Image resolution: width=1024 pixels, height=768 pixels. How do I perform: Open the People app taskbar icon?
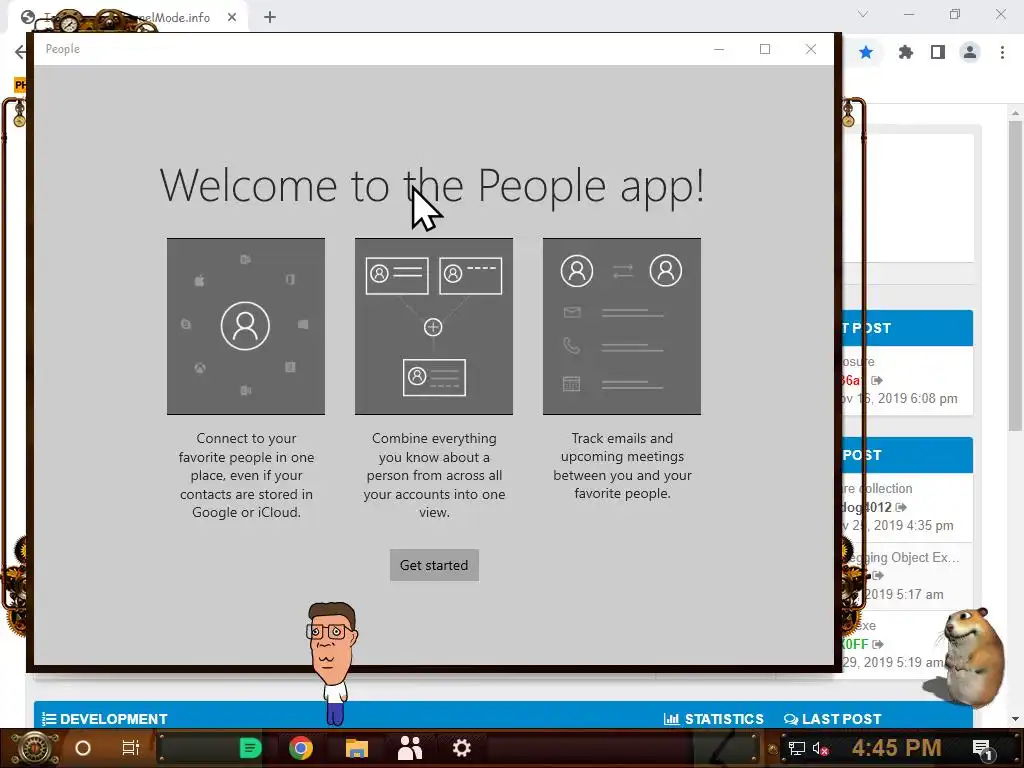410,748
